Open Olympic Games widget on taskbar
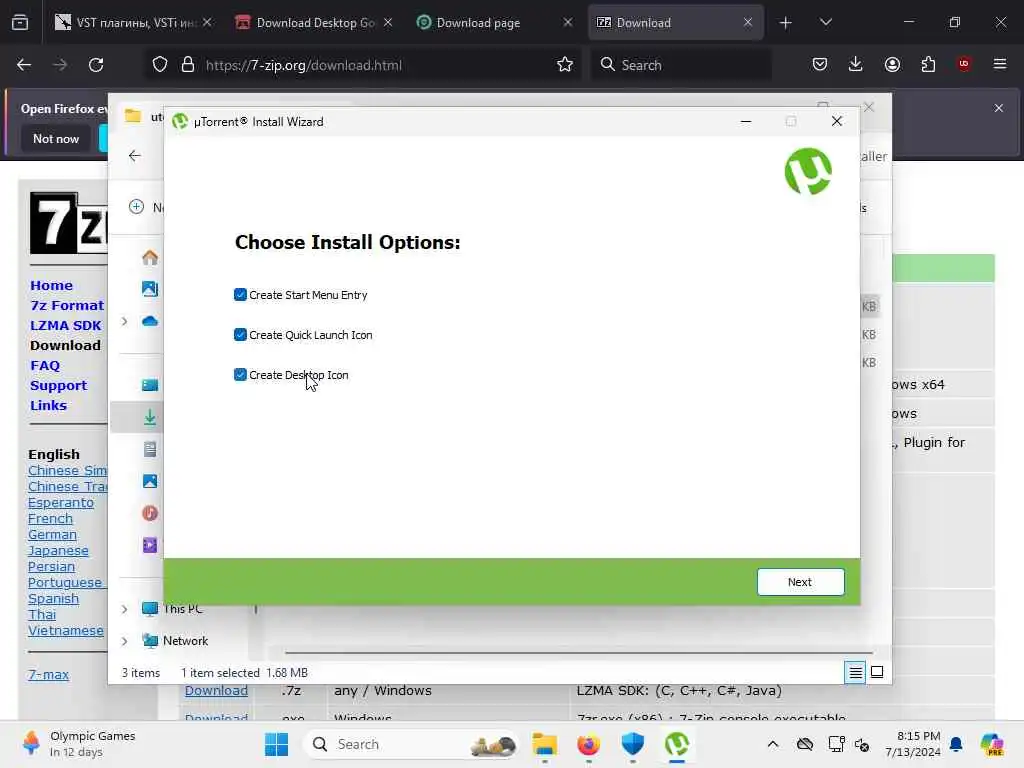This screenshot has height=768, width=1024. tap(78, 744)
